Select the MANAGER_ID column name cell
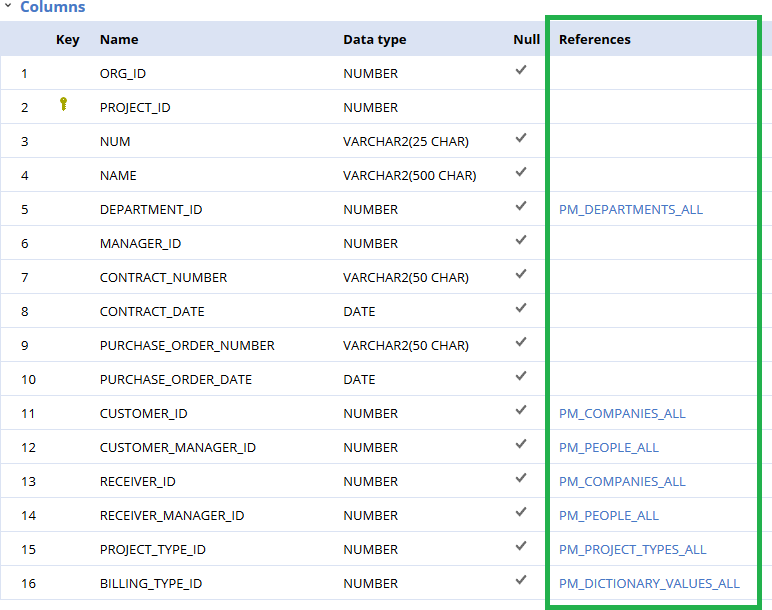 [x=140, y=243]
